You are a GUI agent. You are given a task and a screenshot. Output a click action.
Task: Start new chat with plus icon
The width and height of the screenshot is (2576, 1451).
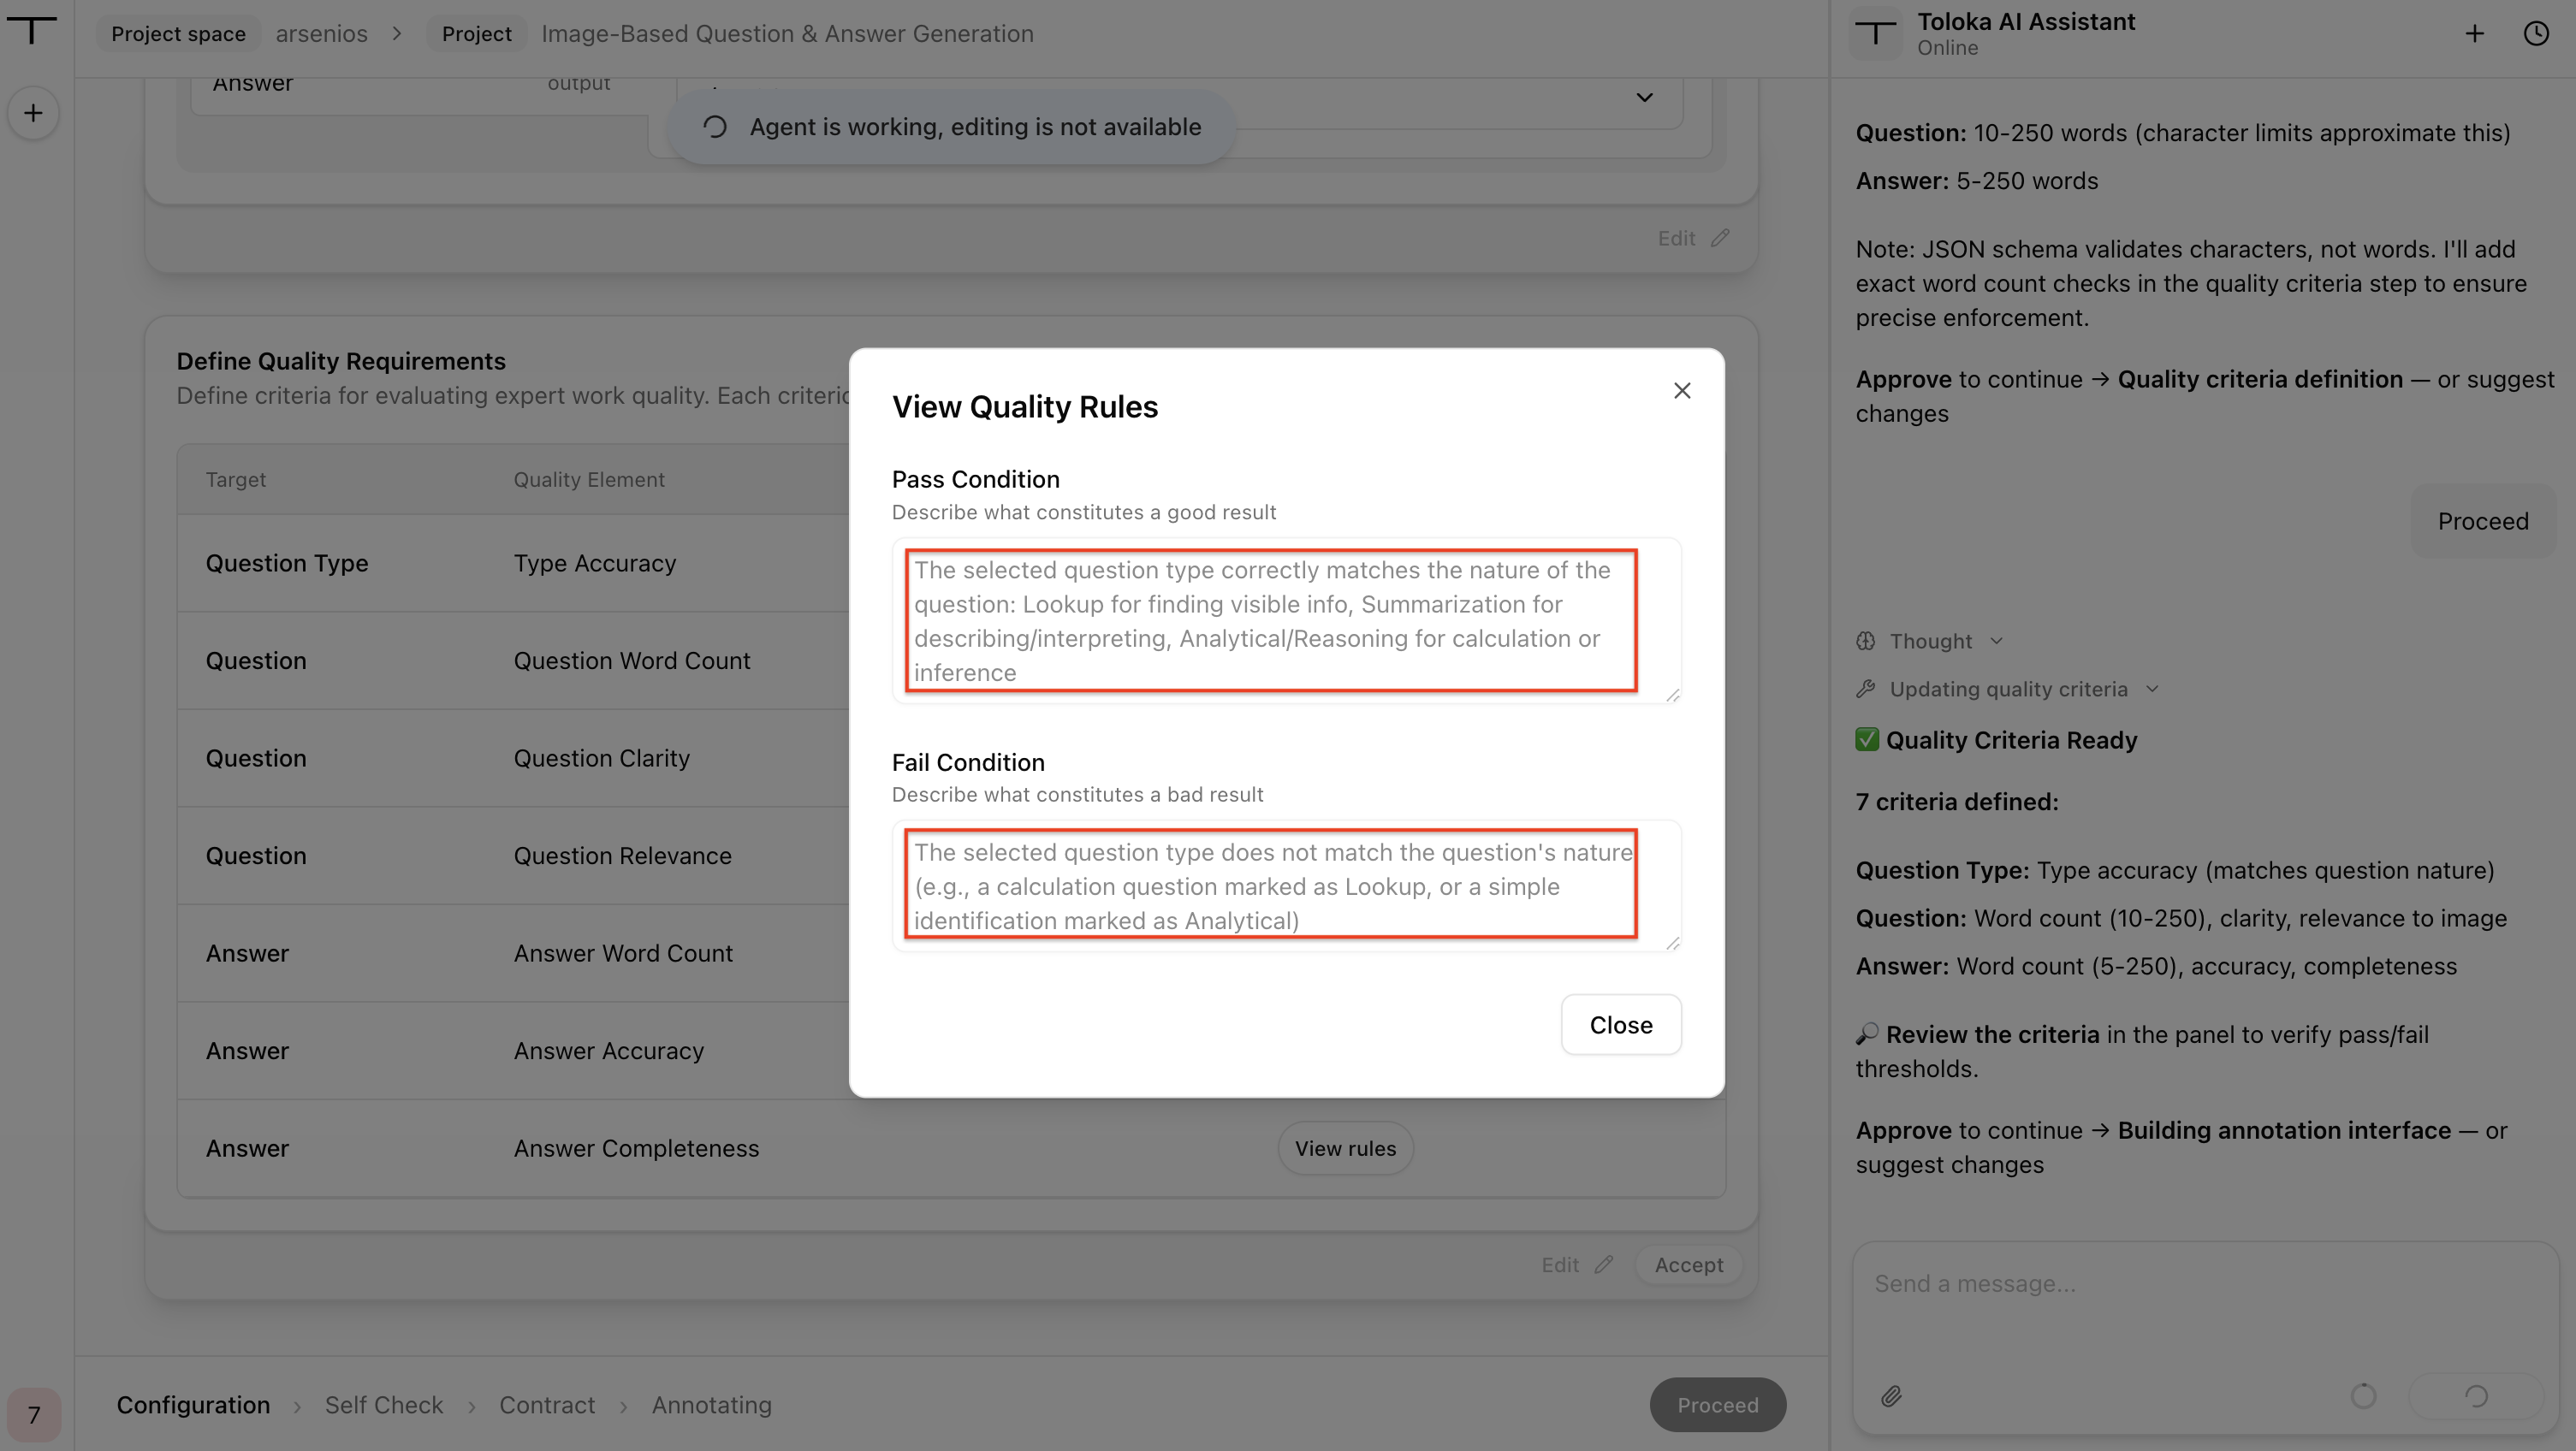coord(2474,34)
